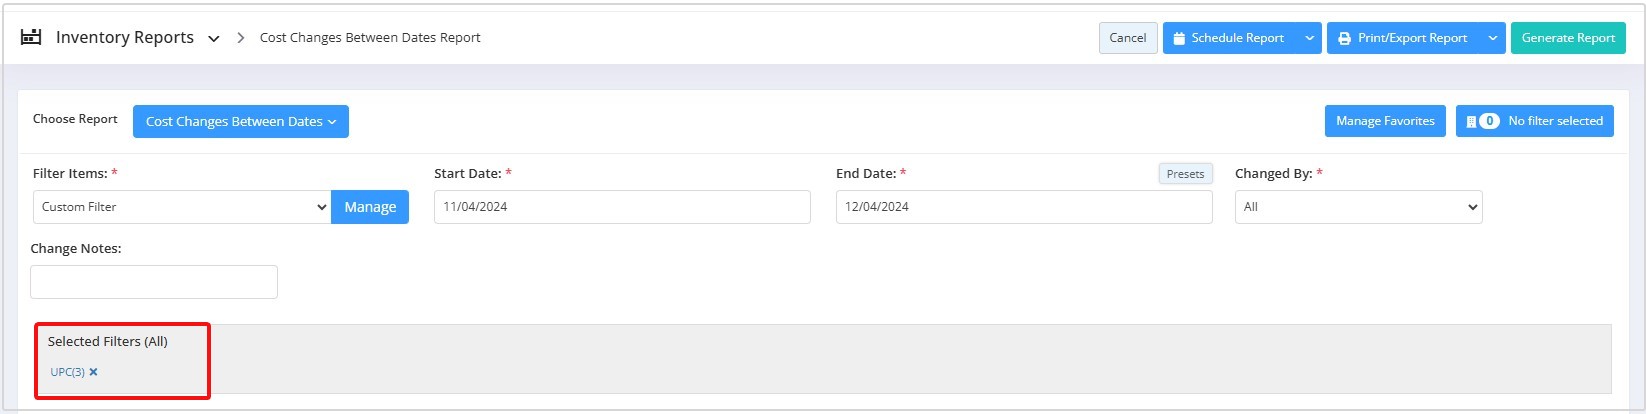The height and width of the screenshot is (414, 1646).
Task: Expand the Inventory Reports chevron menu
Action: pyautogui.click(x=213, y=39)
